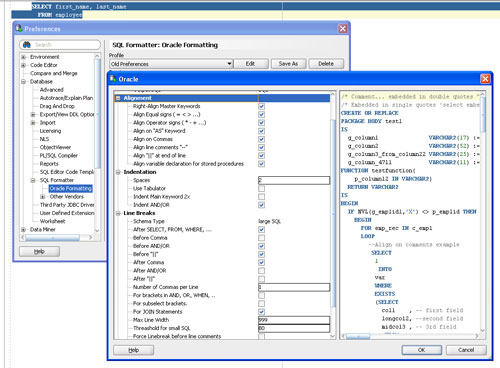Screen dimensions: 500x368
Task: Collapse the Line Breaks section
Action: pyautogui.click(x=118, y=213)
